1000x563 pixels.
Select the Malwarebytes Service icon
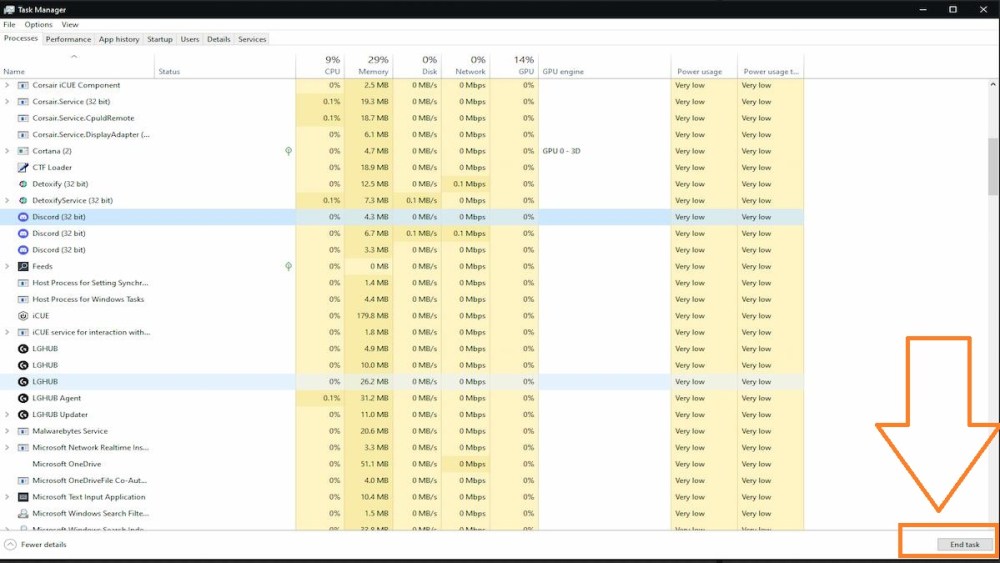click(23, 431)
